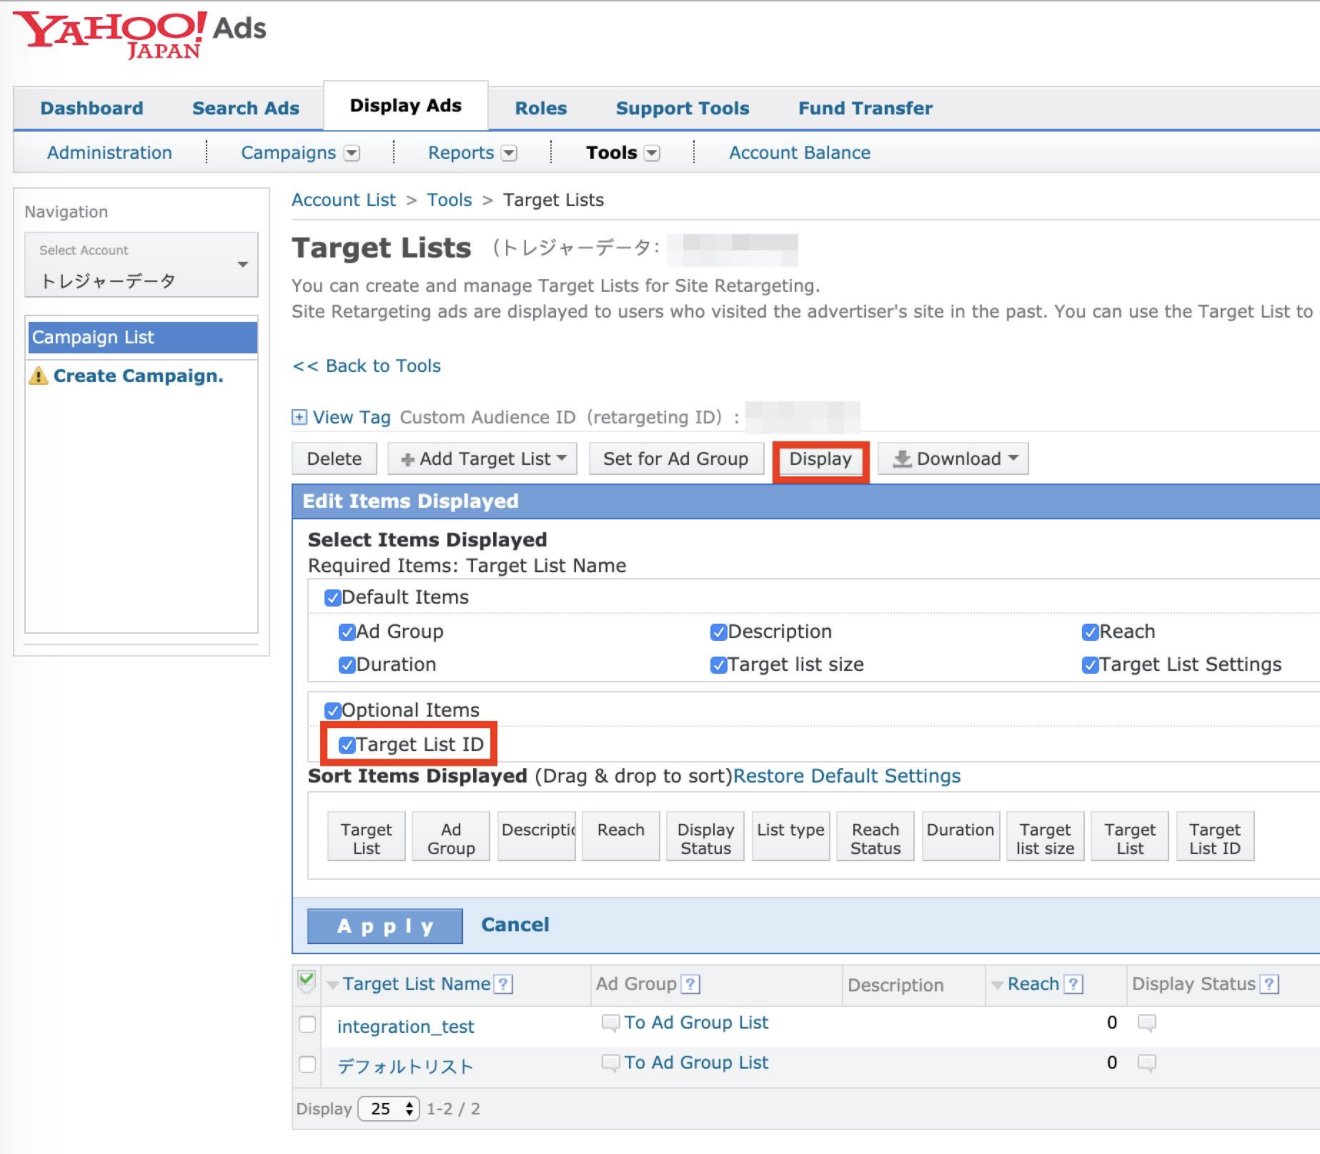1320x1154 pixels.
Task: Change the Display rows-per-page stepper
Action: [x=389, y=1109]
